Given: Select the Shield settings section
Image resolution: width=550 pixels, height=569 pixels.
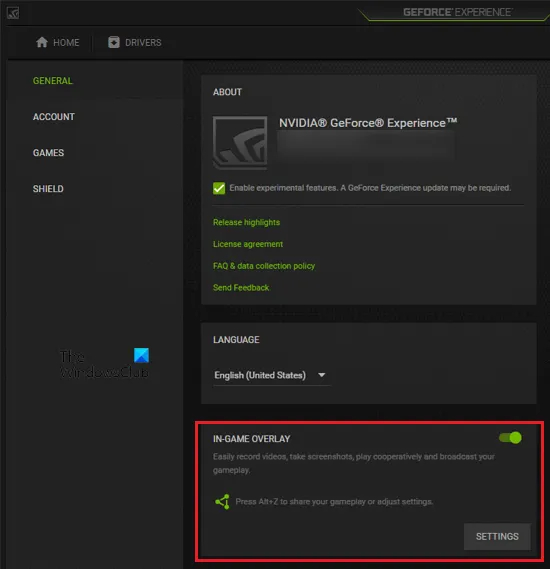Looking at the screenshot, I should [x=48, y=189].
